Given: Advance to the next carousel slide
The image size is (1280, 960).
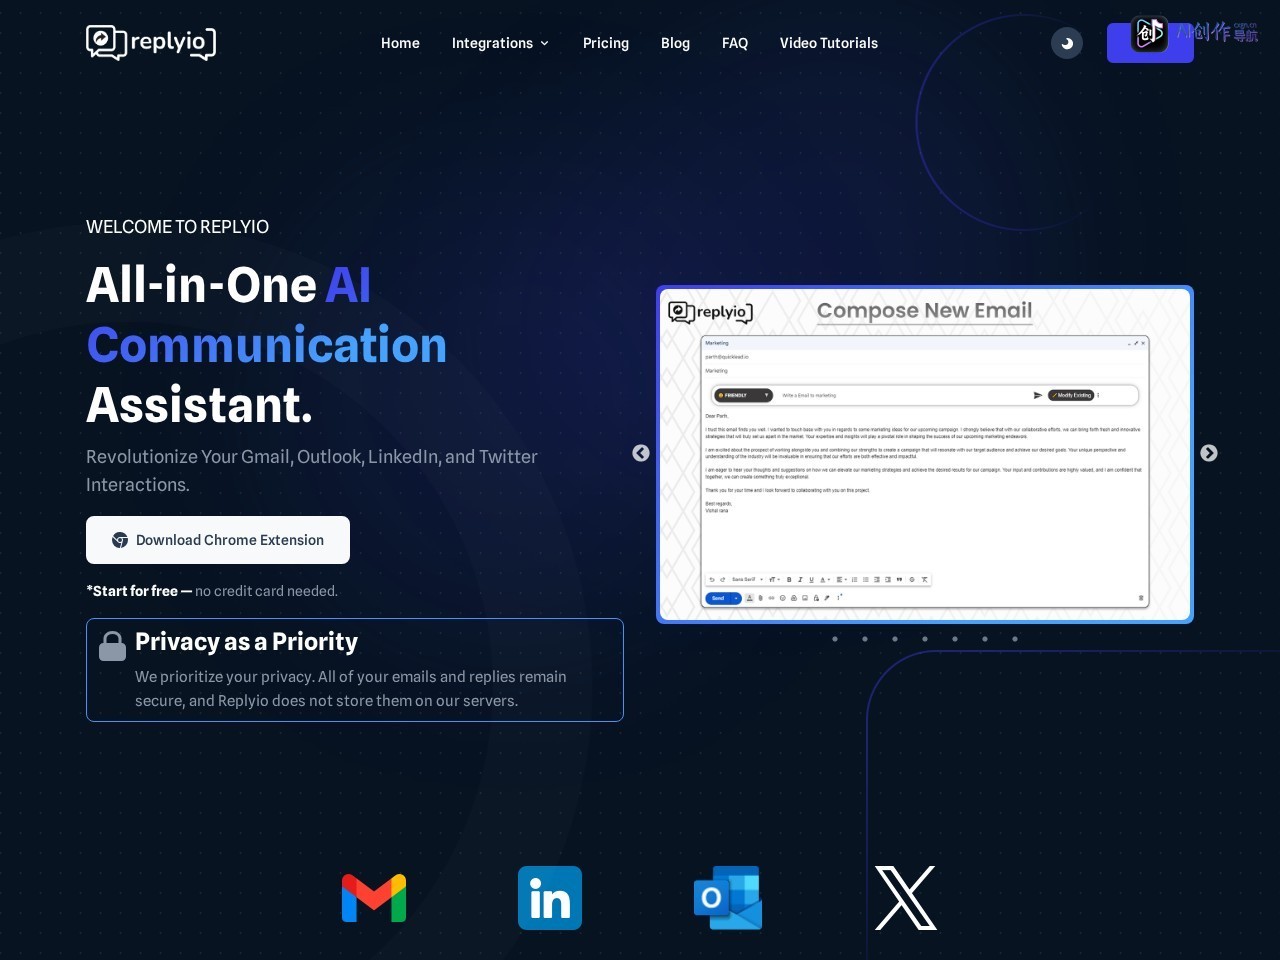Looking at the screenshot, I should pos(1209,453).
